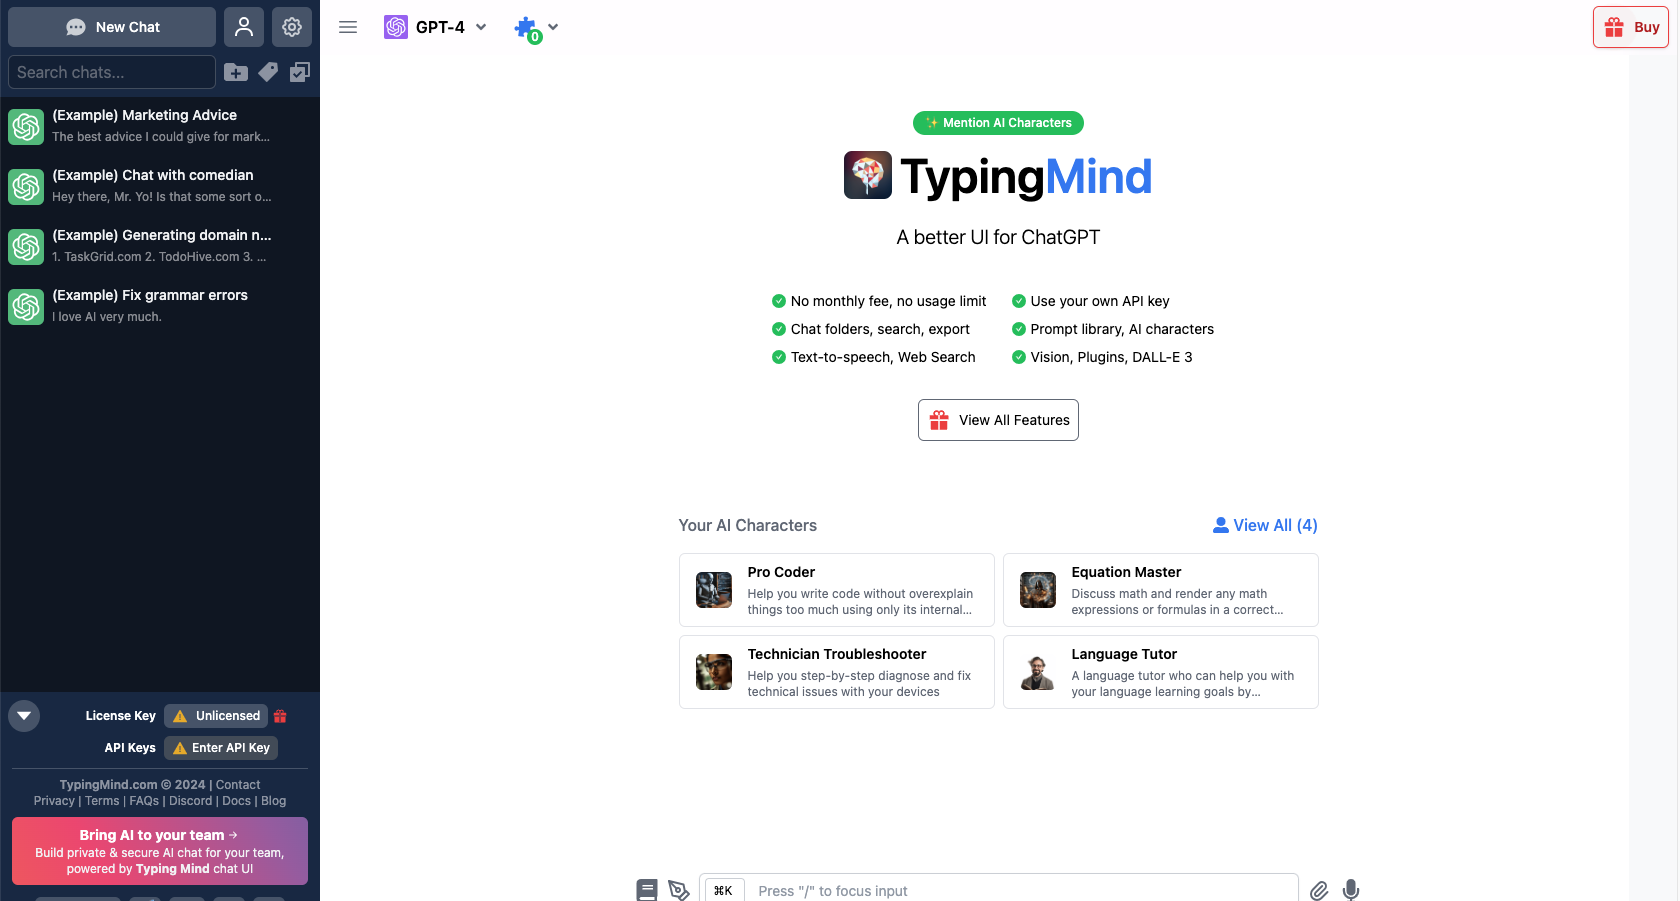Open the Contact link
1680x901 pixels.
[x=238, y=785]
